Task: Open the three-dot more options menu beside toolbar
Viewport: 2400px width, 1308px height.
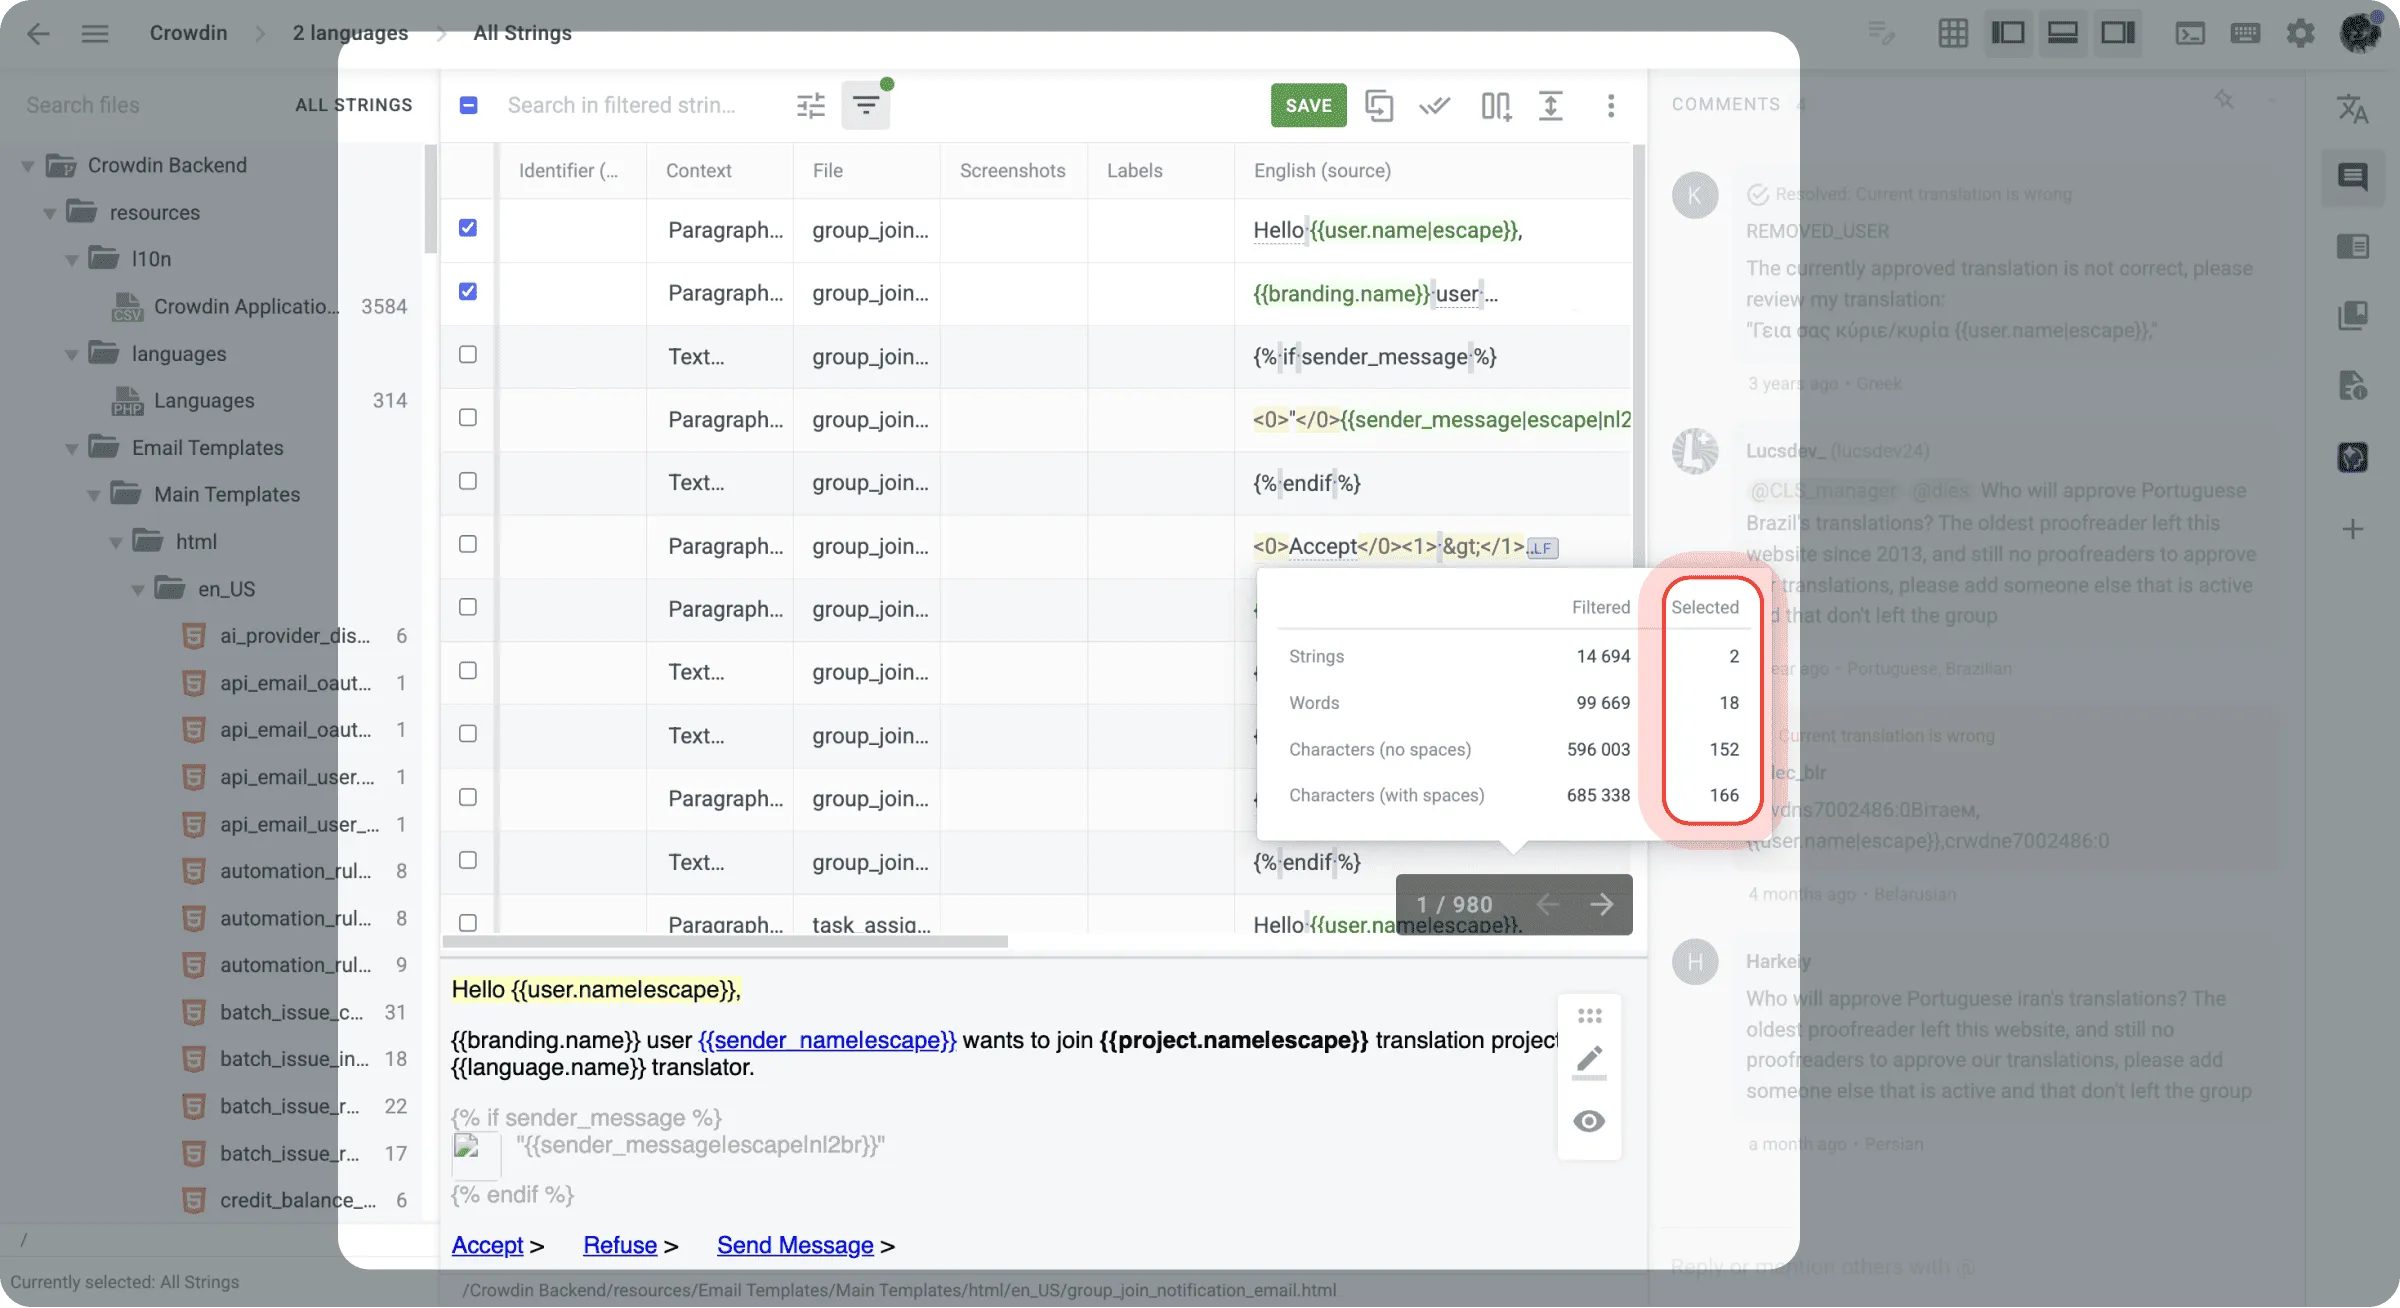Action: click(1611, 106)
